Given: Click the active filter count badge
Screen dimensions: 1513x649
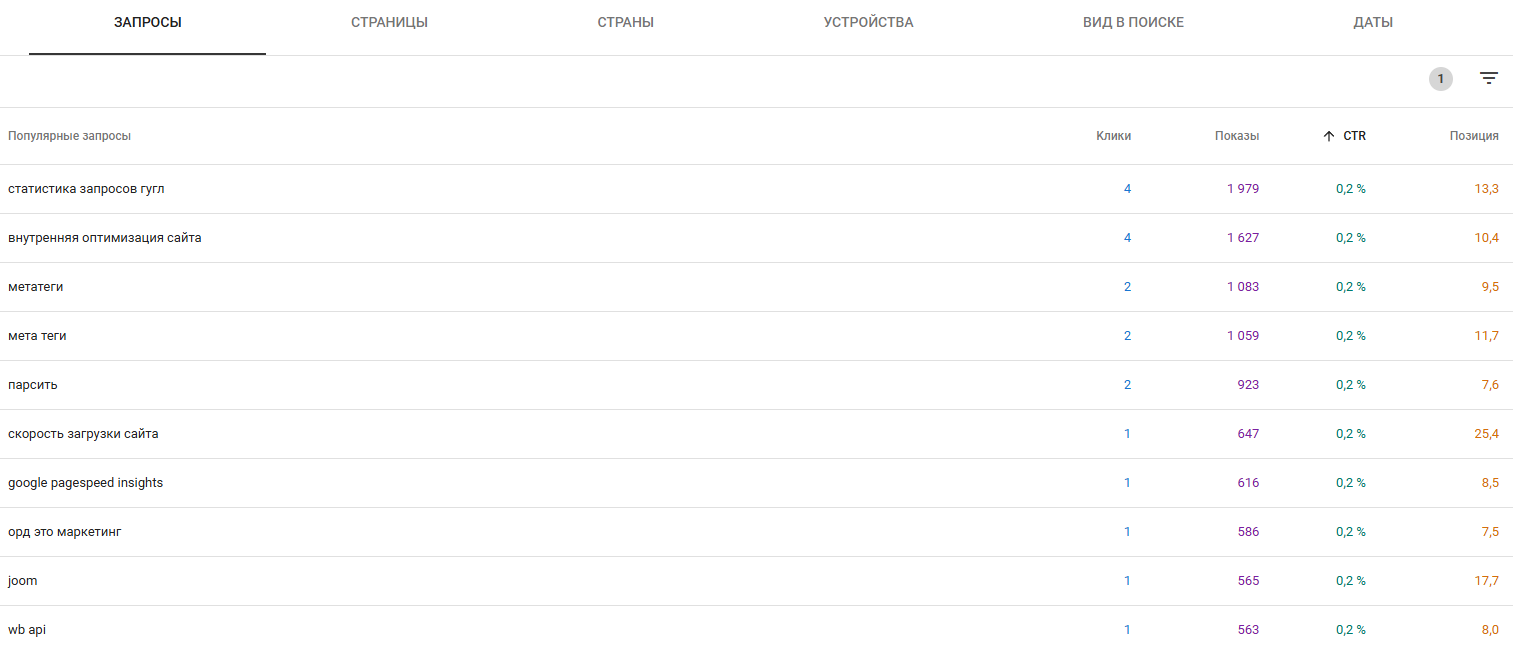Looking at the screenshot, I should click(1440, 79).
